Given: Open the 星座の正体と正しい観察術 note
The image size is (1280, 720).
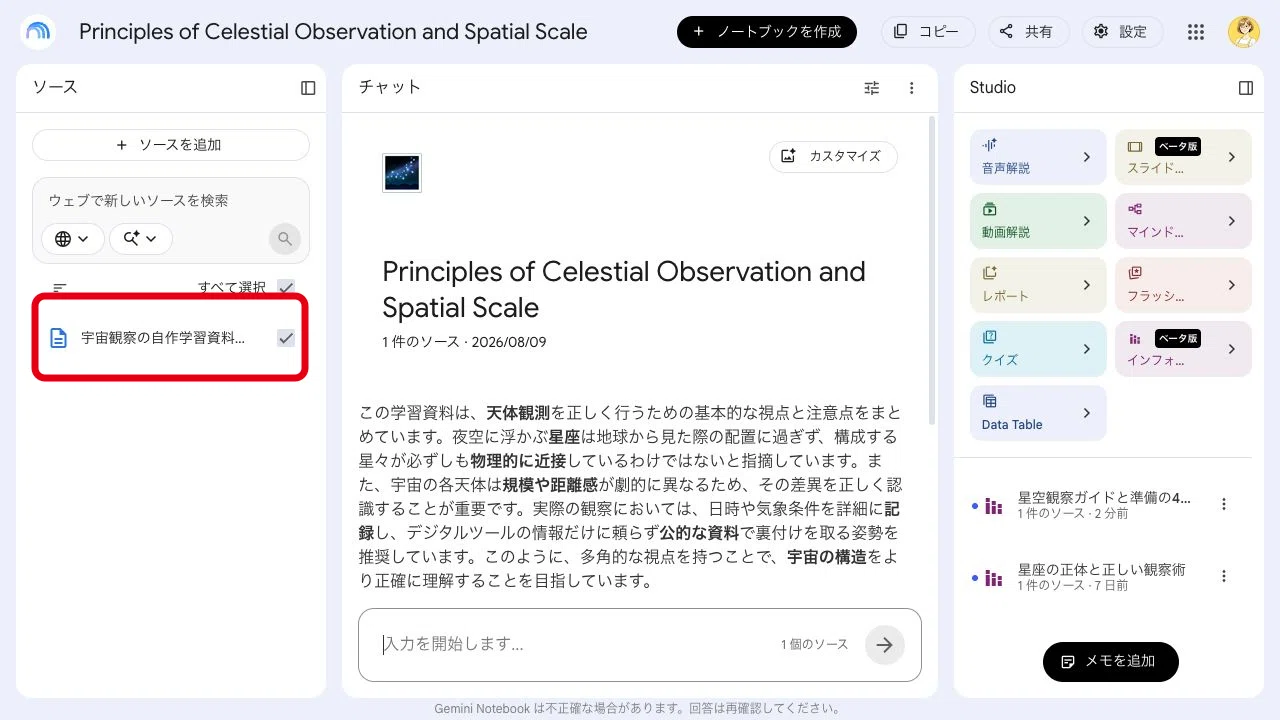Looking at the screenshot, I should pos(1102,577).
